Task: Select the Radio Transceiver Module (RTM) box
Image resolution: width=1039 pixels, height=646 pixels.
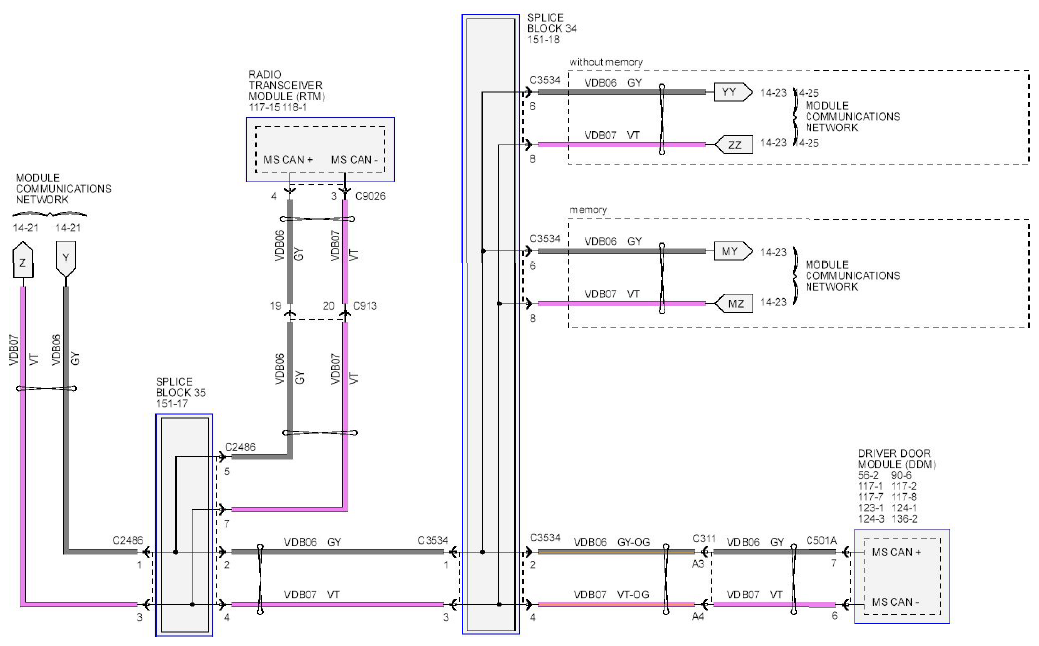Action: (320, 150)
